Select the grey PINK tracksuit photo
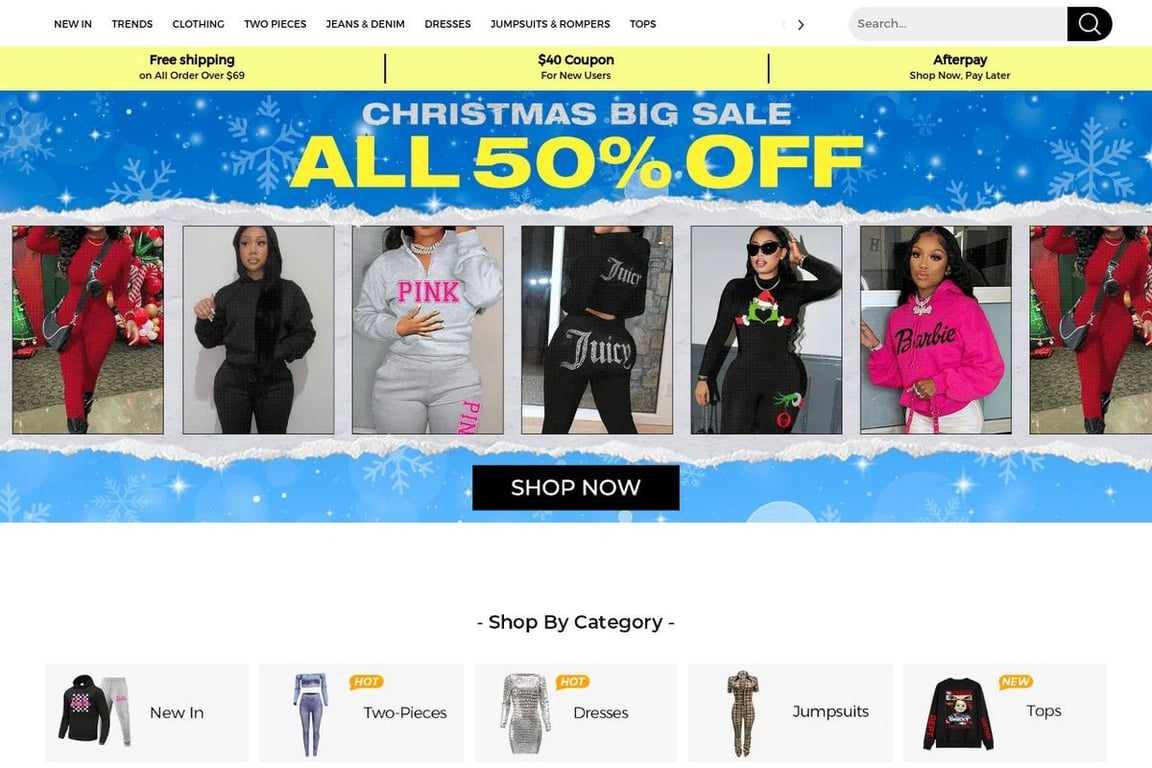 (428, 329)
